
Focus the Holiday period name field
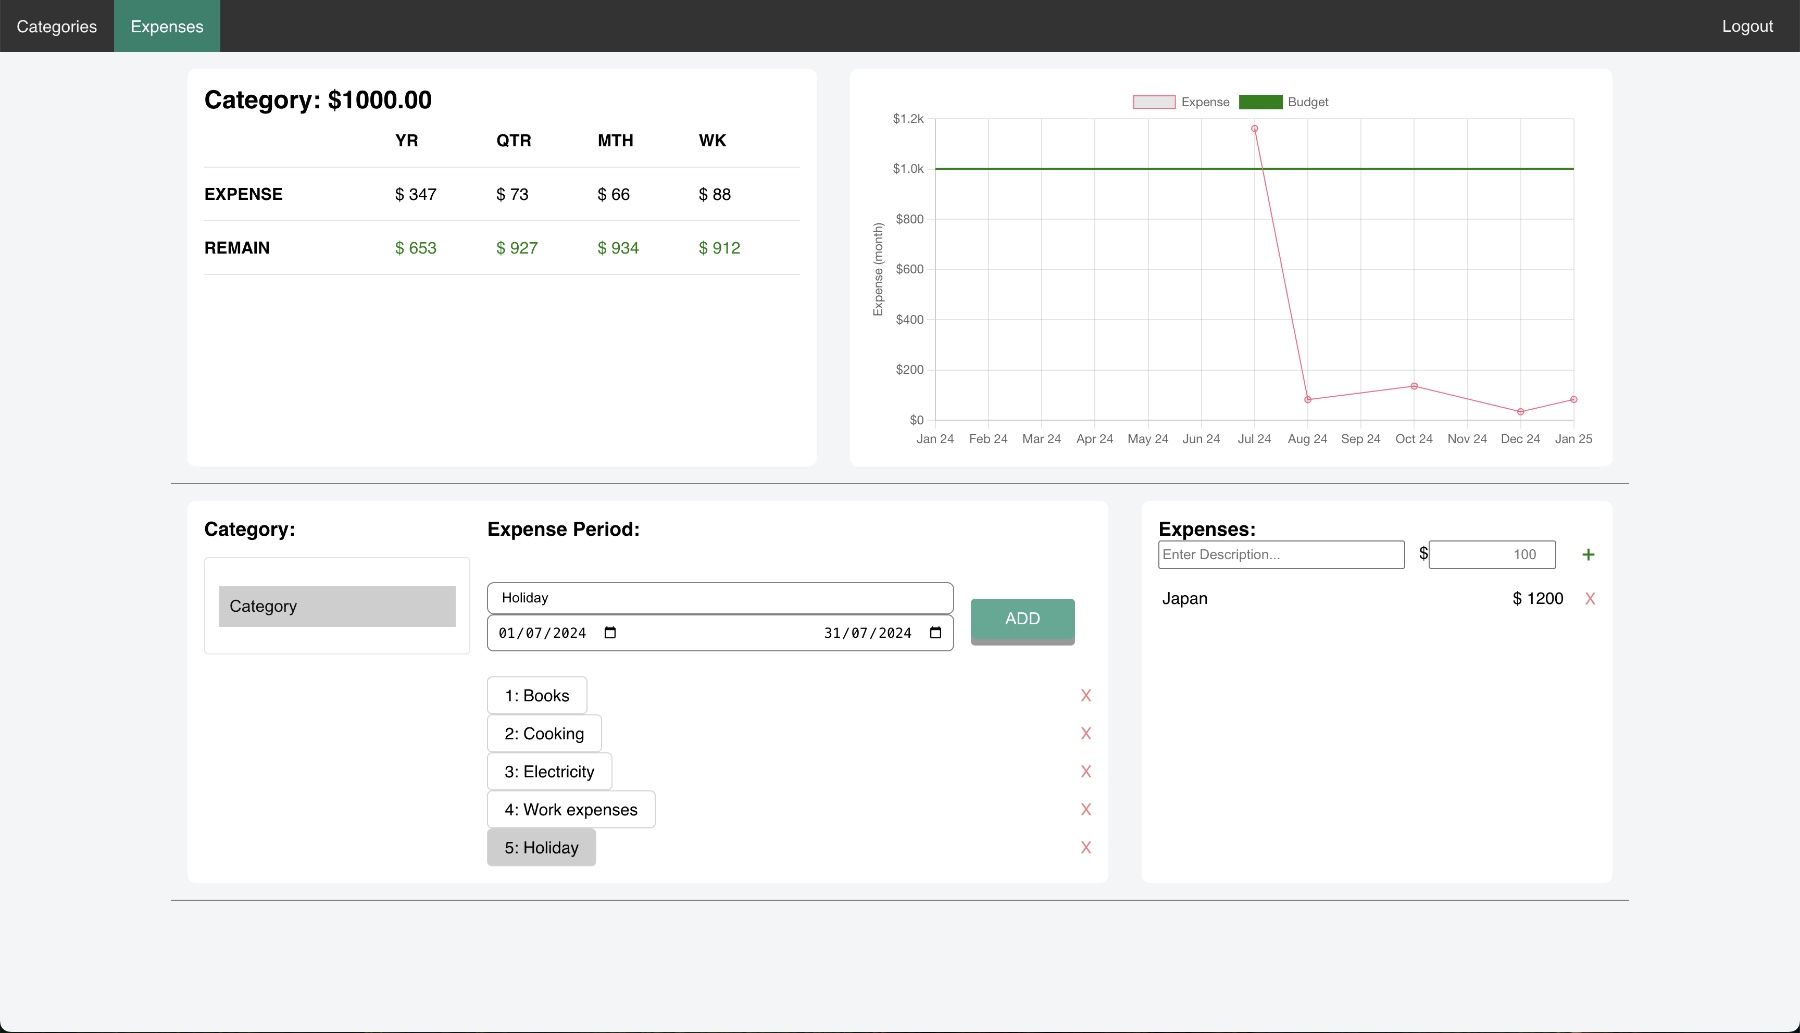click(x=720, y=598)
